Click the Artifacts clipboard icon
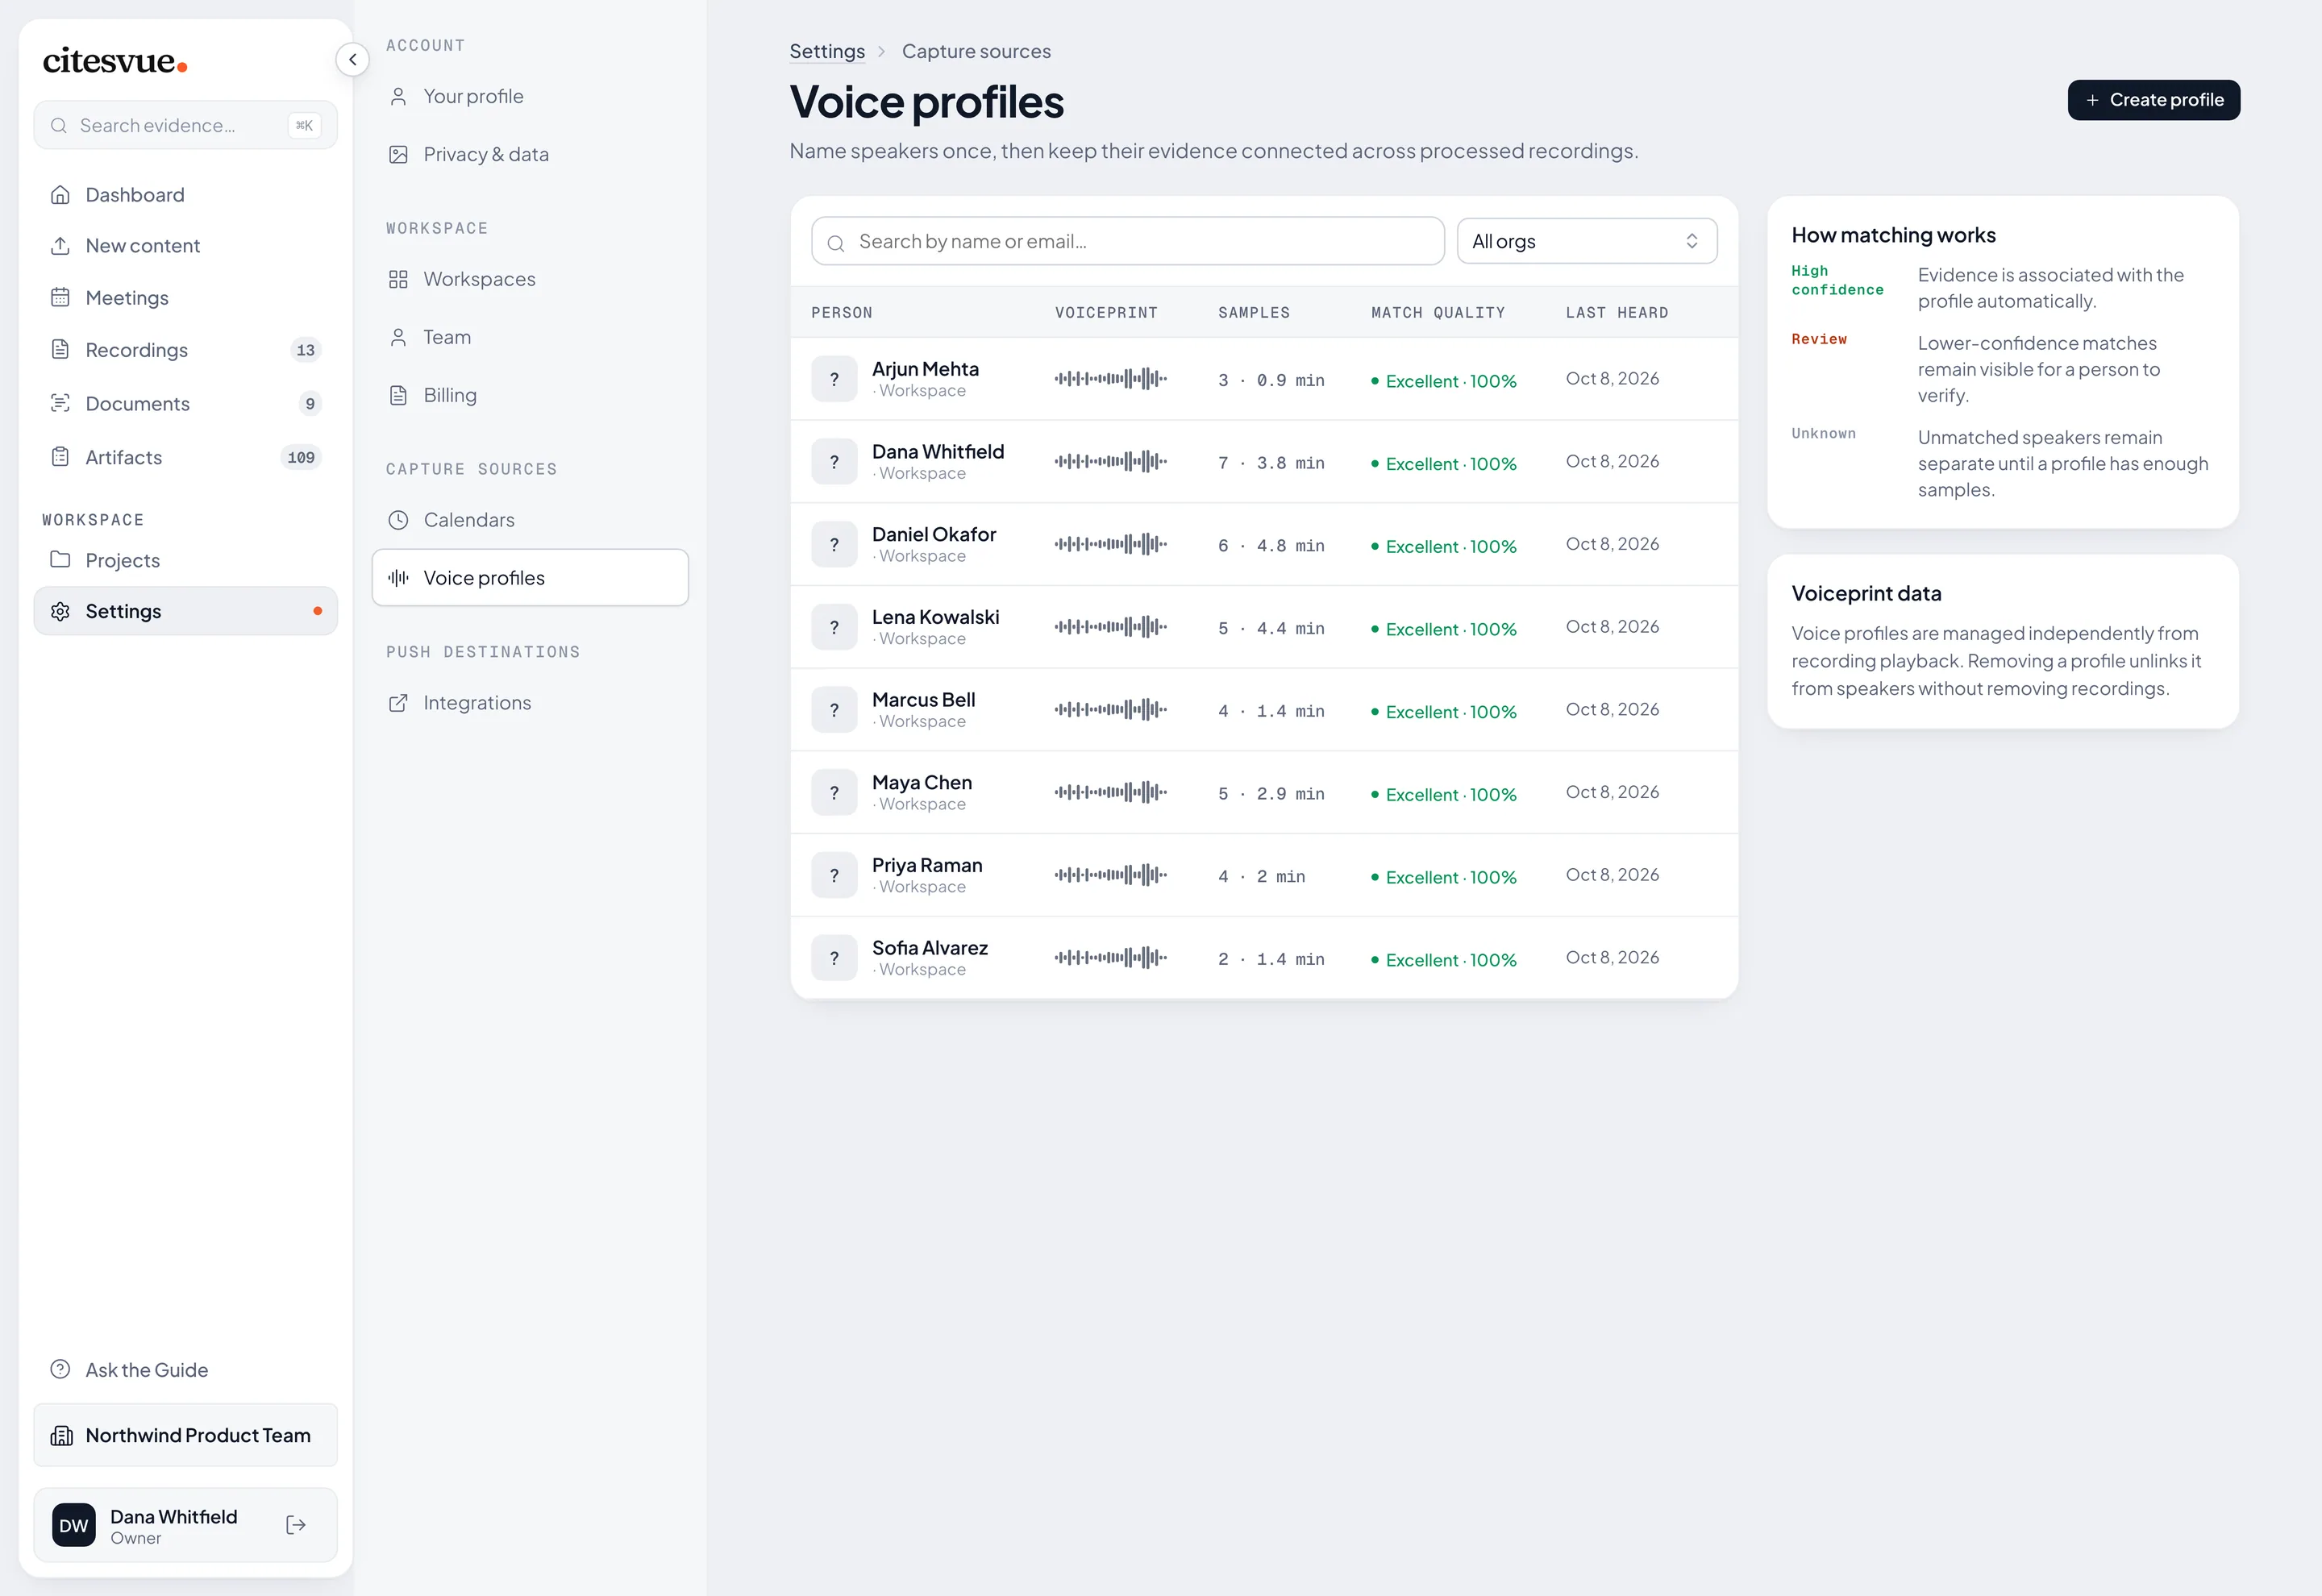 point(60,457)
